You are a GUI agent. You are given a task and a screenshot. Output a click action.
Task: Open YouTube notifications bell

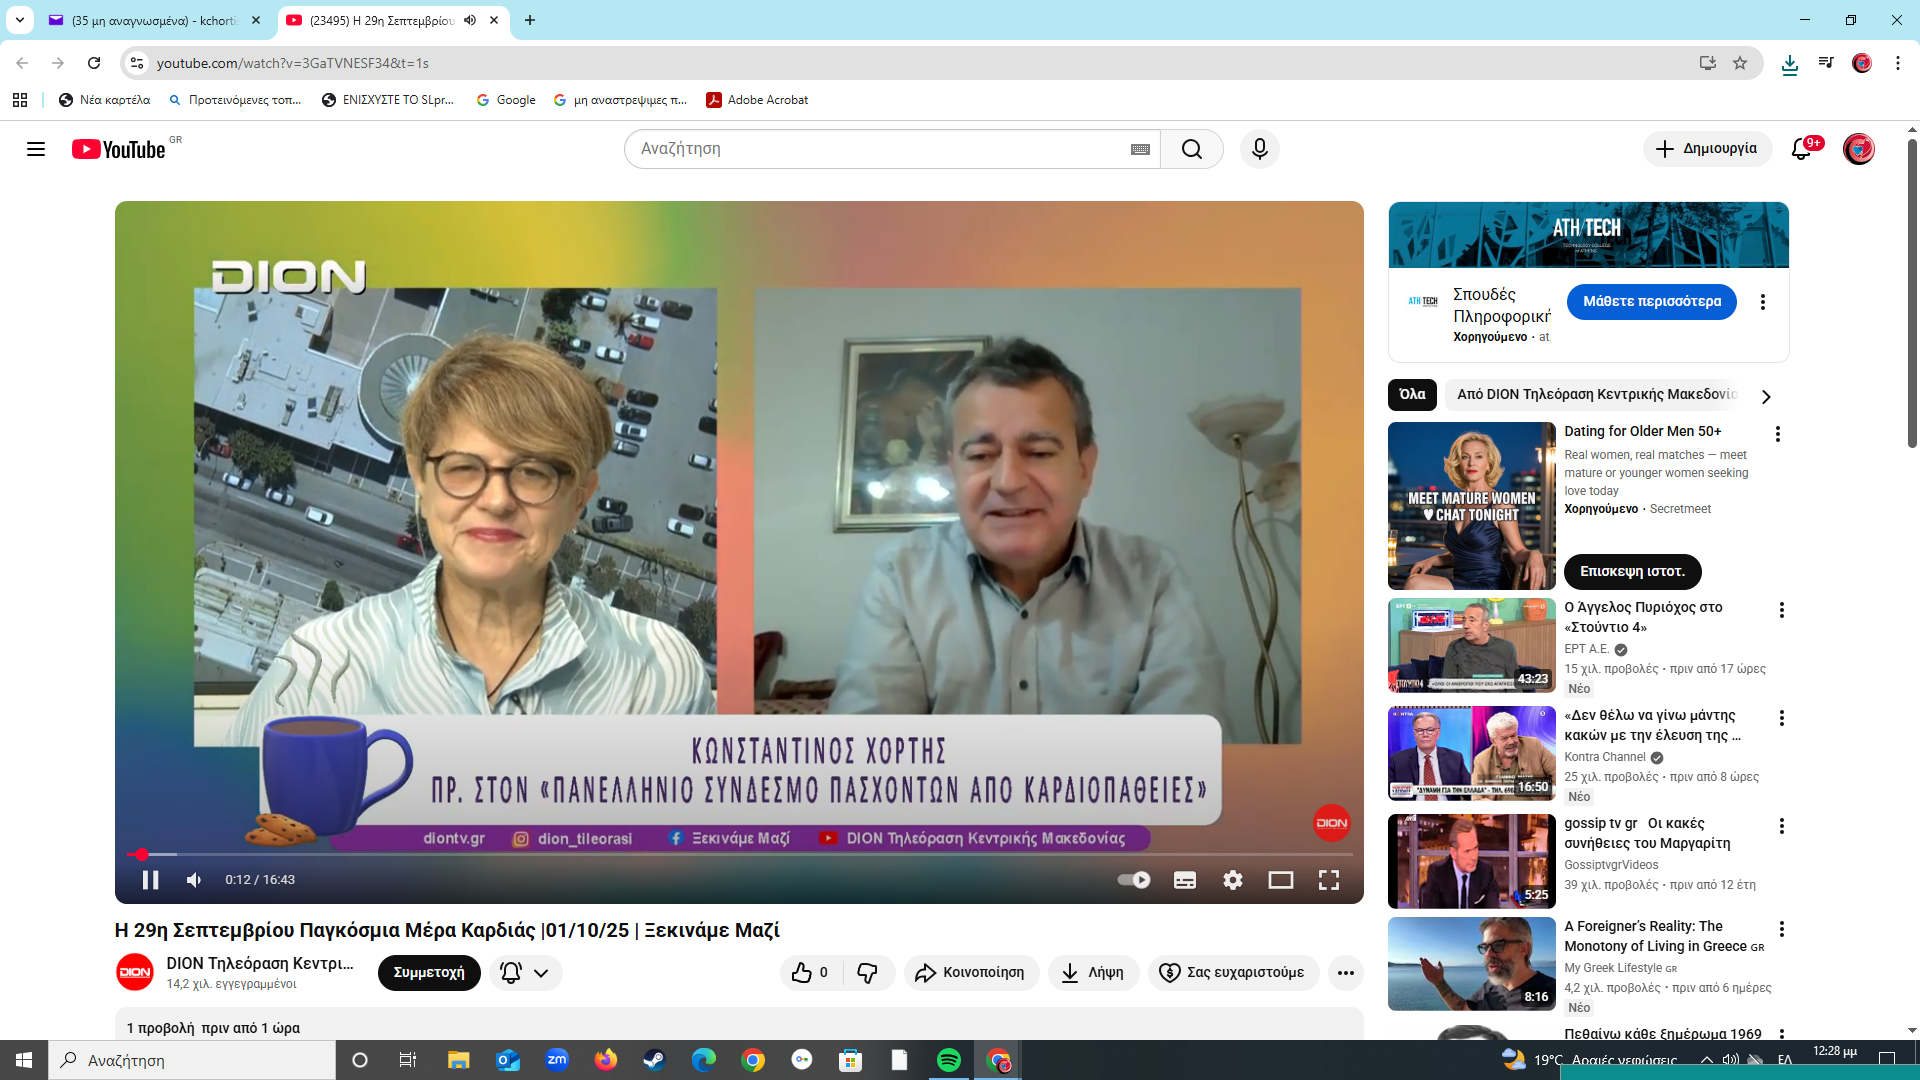coord(1801,149)
